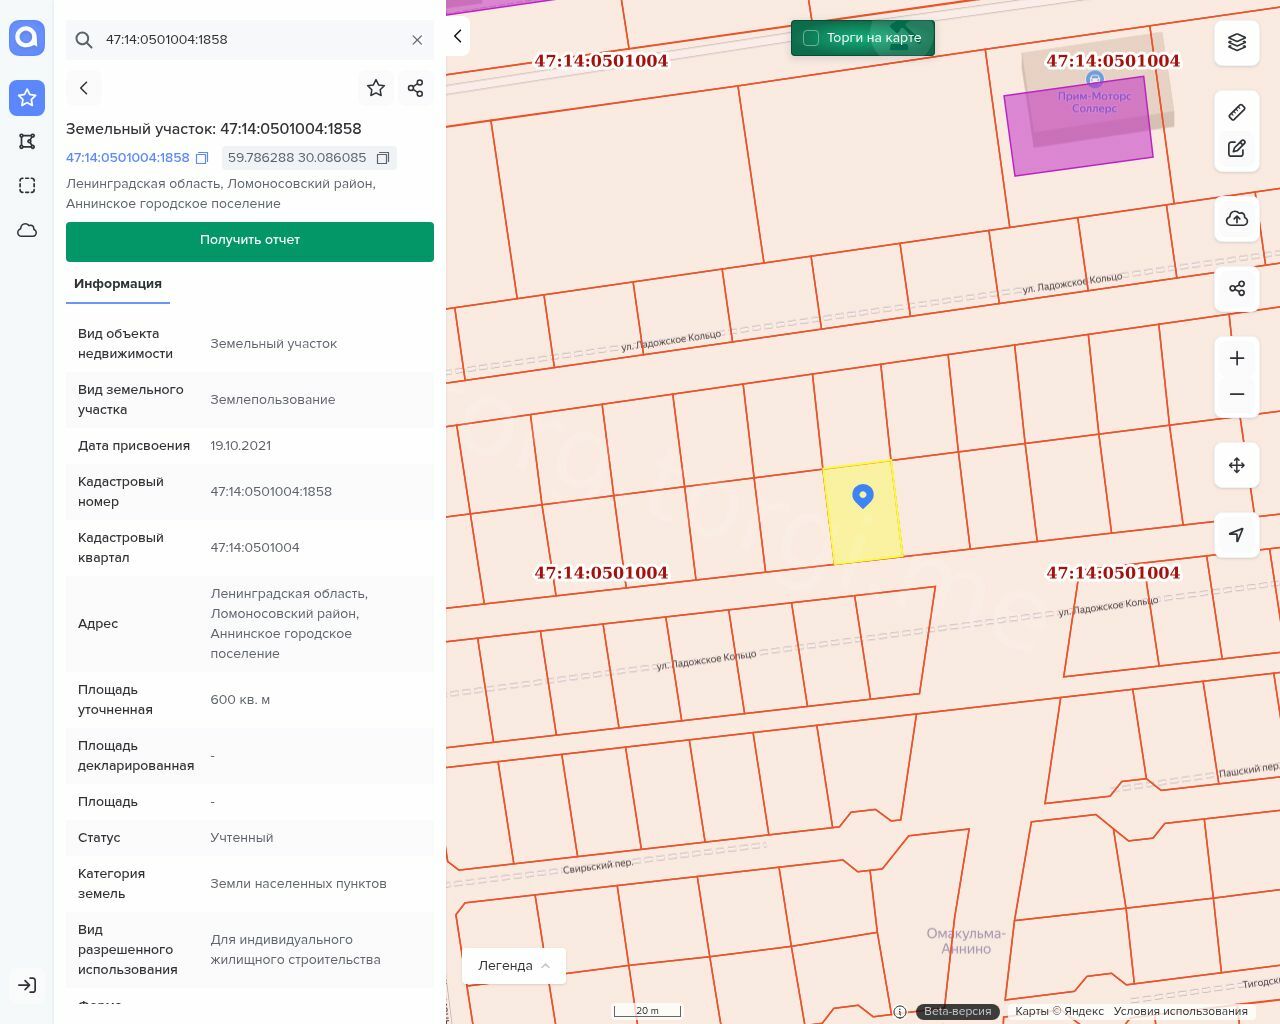Expand the 'Легенда' panel

coord(514,966)
